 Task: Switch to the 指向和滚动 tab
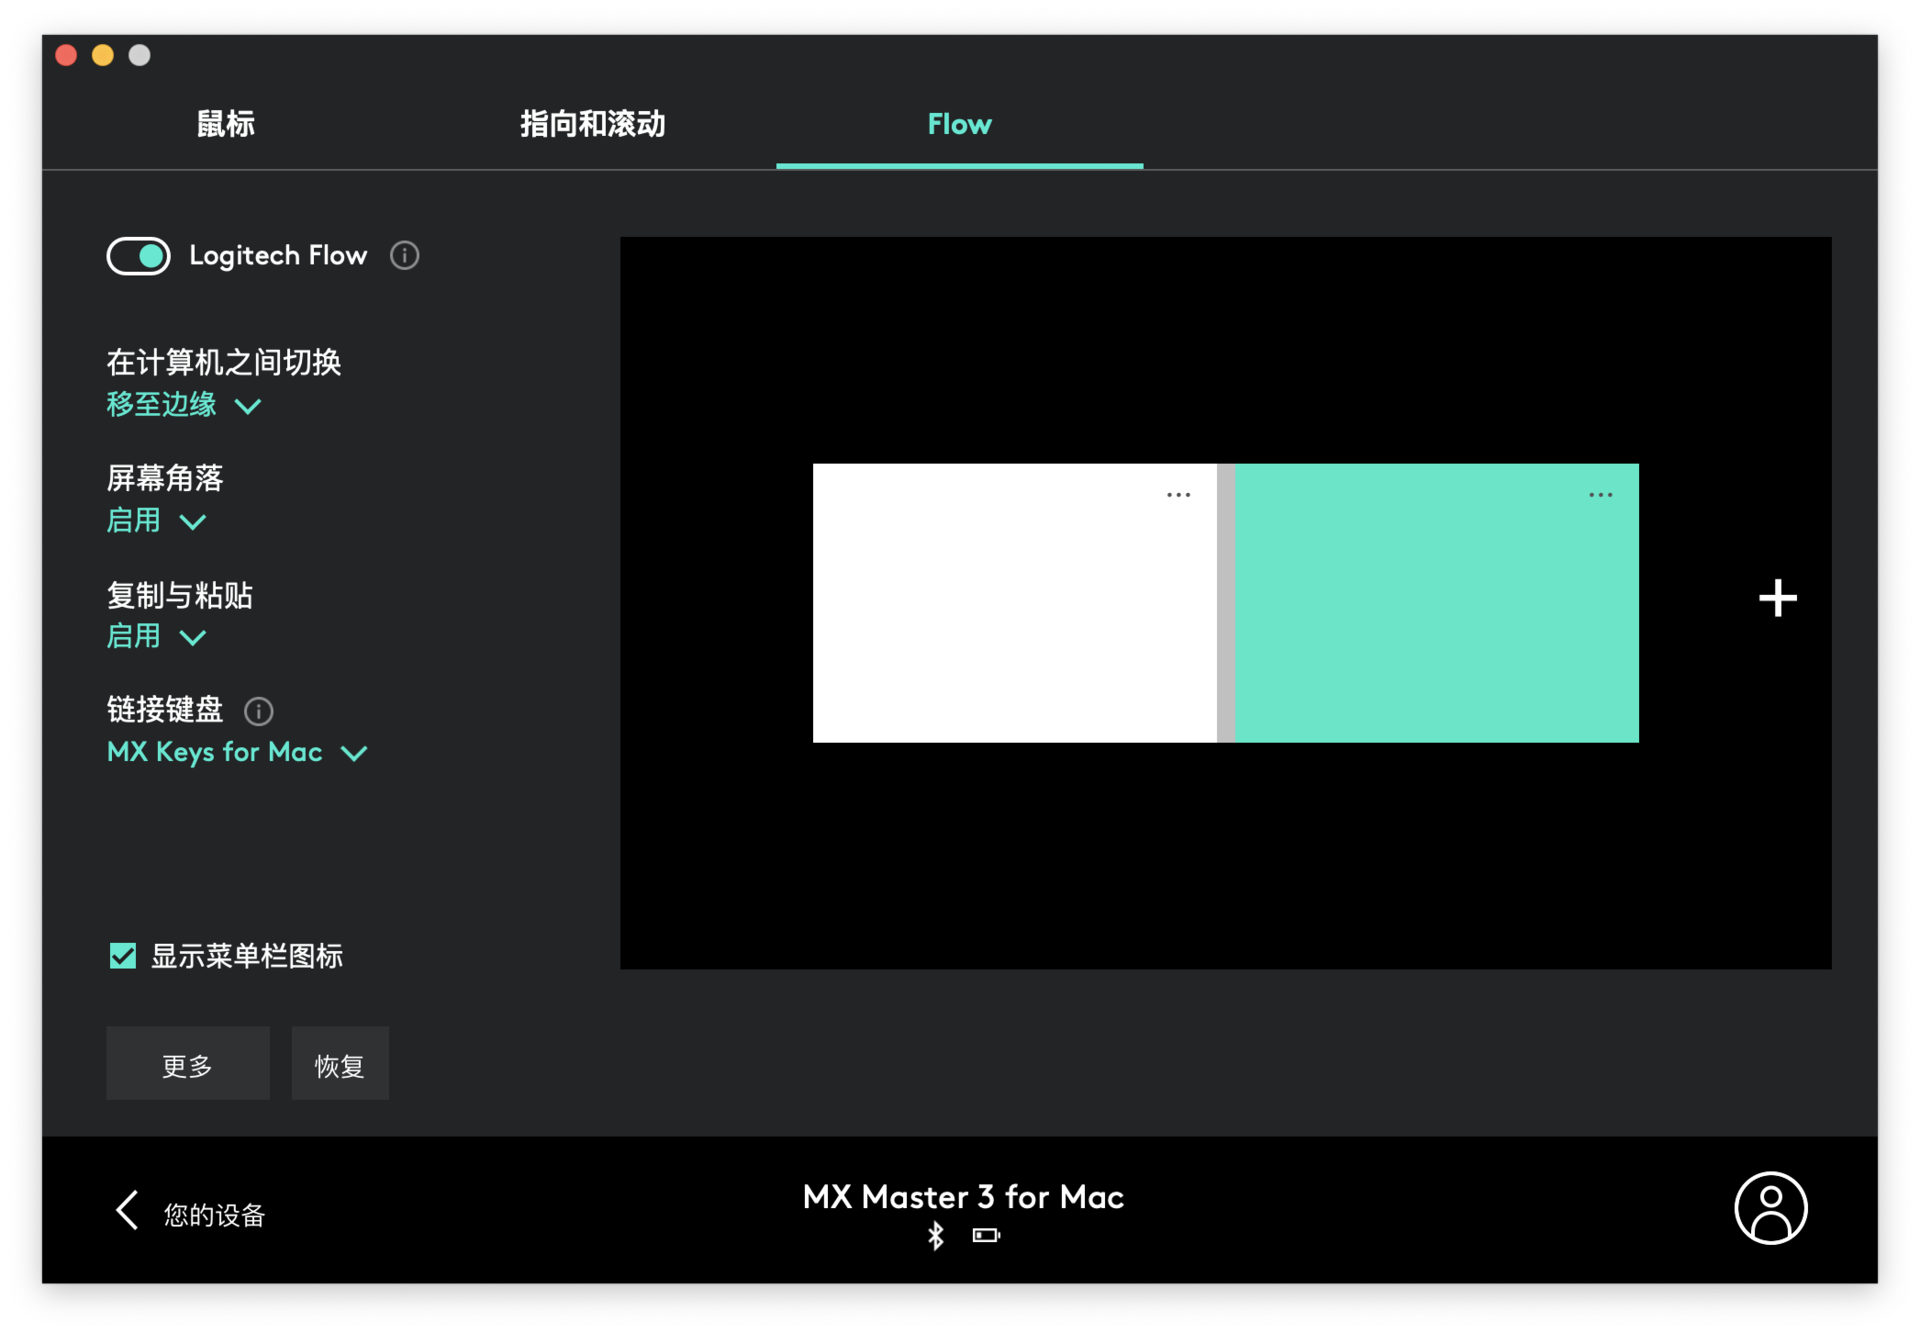click(x=593, y=124)
